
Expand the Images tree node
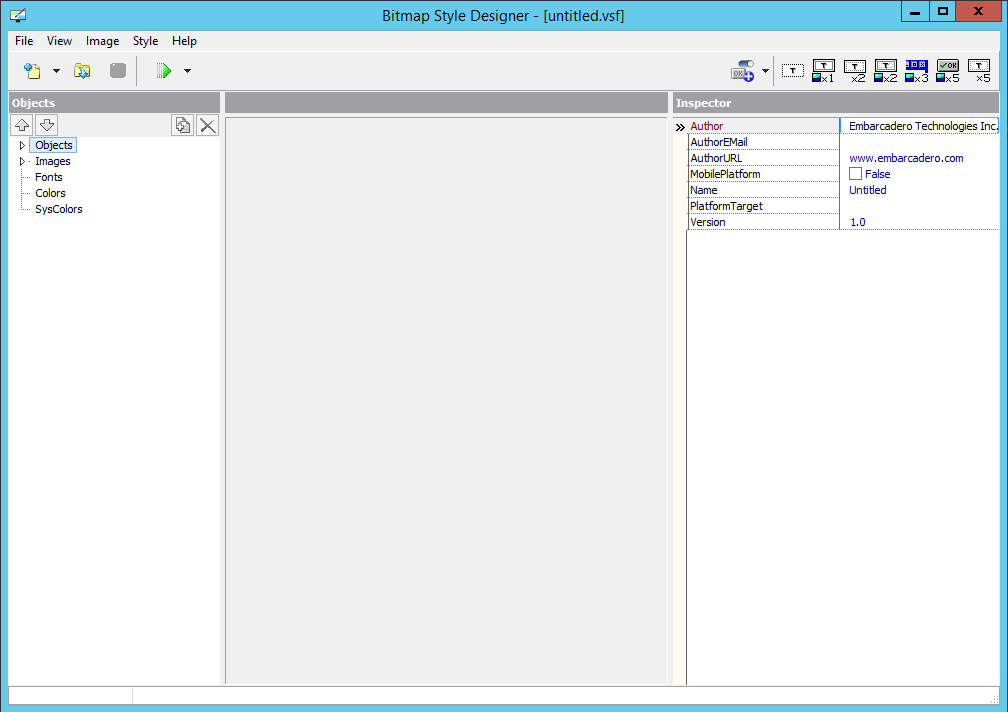tap(22, 161)
